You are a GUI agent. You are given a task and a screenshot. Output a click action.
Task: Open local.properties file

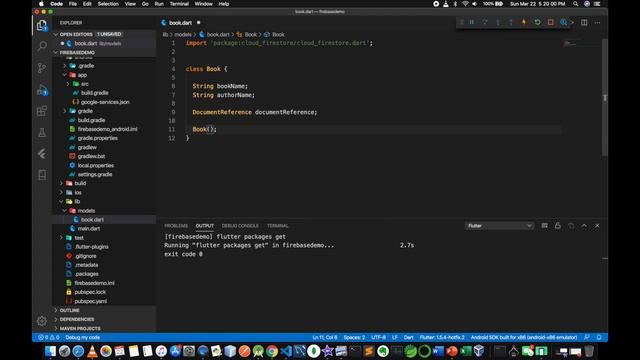[96, 165]
